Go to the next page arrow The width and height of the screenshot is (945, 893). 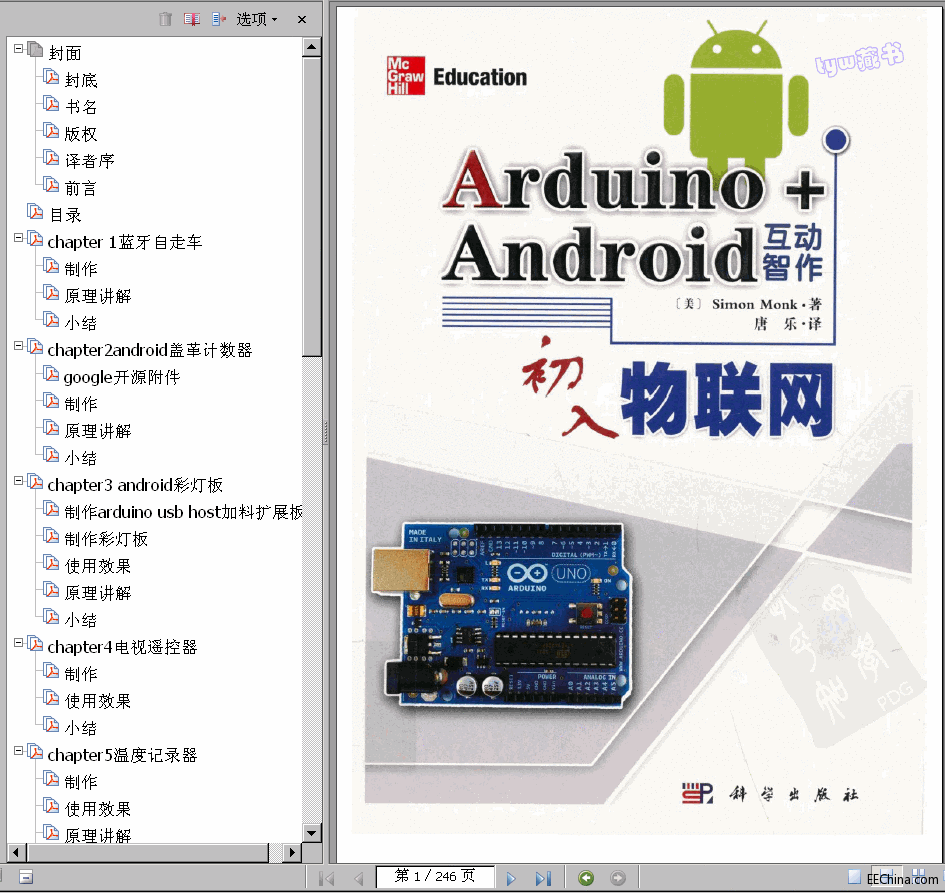pyautogui.click(x=511, y=879)
